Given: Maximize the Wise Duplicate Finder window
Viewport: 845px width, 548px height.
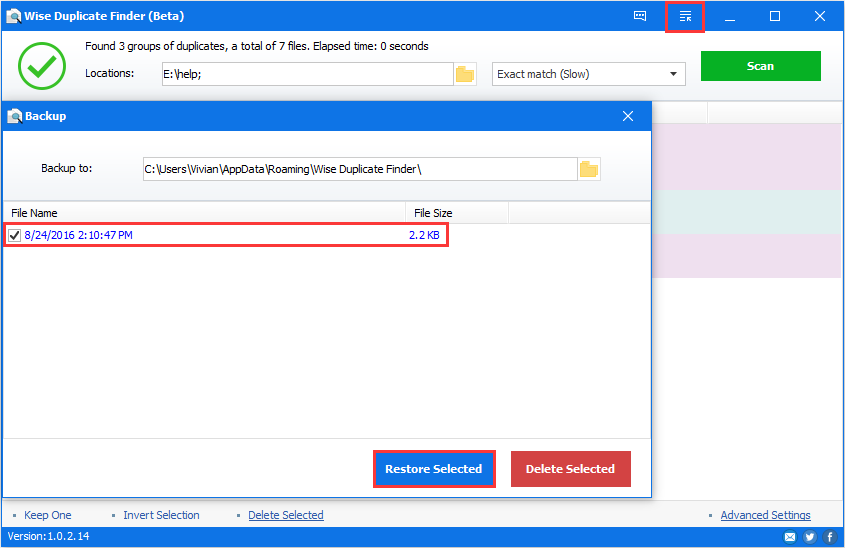Looking at the screenshot, I should pyautogui.click(x=775, y=16).
